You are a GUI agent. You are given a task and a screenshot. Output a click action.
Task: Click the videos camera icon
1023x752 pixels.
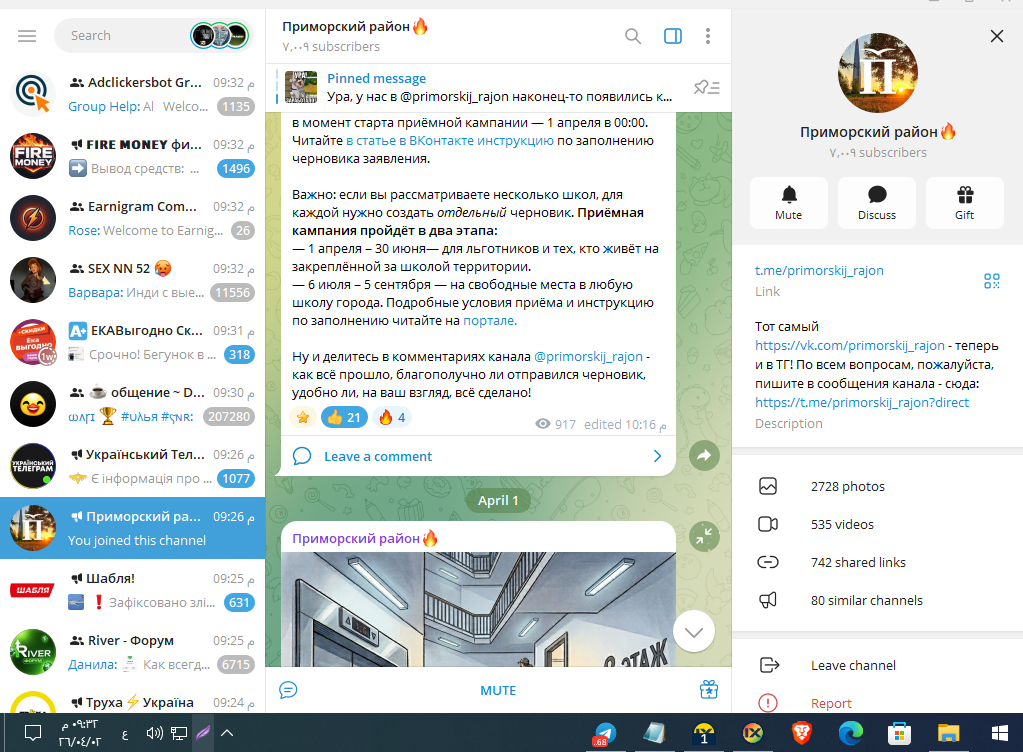coord(768,524)
